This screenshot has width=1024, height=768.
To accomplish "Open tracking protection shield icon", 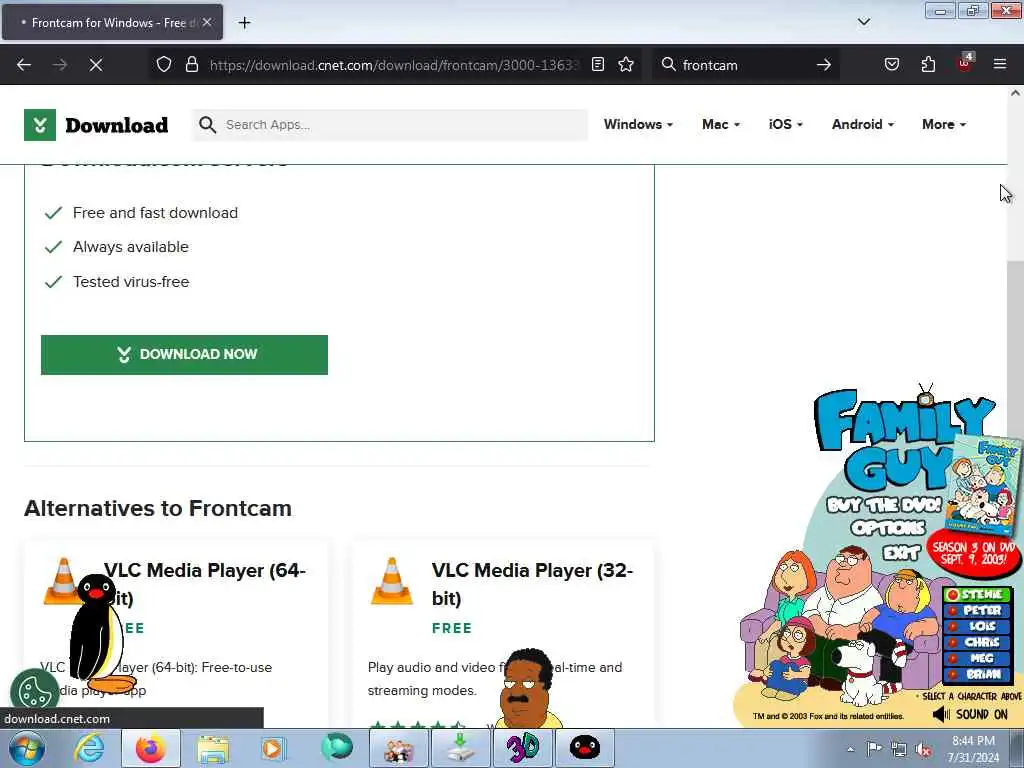I will (164, 65).
